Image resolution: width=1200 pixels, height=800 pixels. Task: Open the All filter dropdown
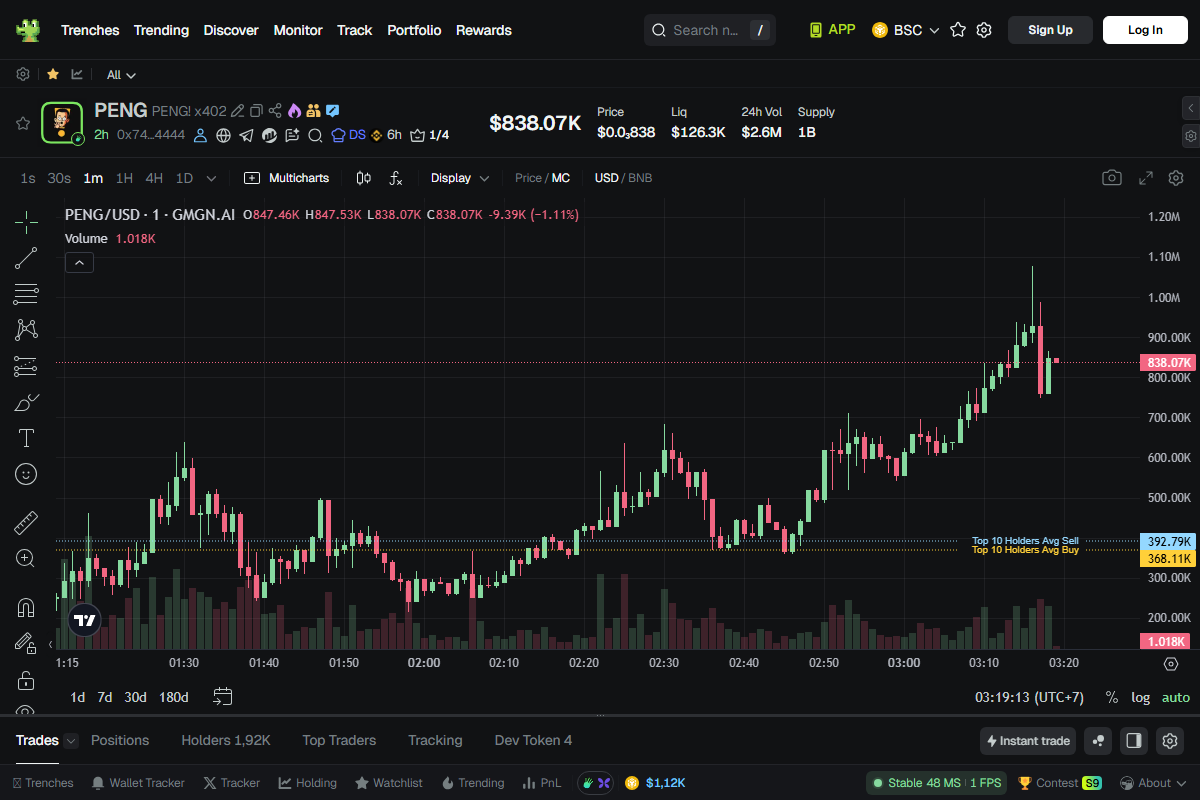point(121,75)
